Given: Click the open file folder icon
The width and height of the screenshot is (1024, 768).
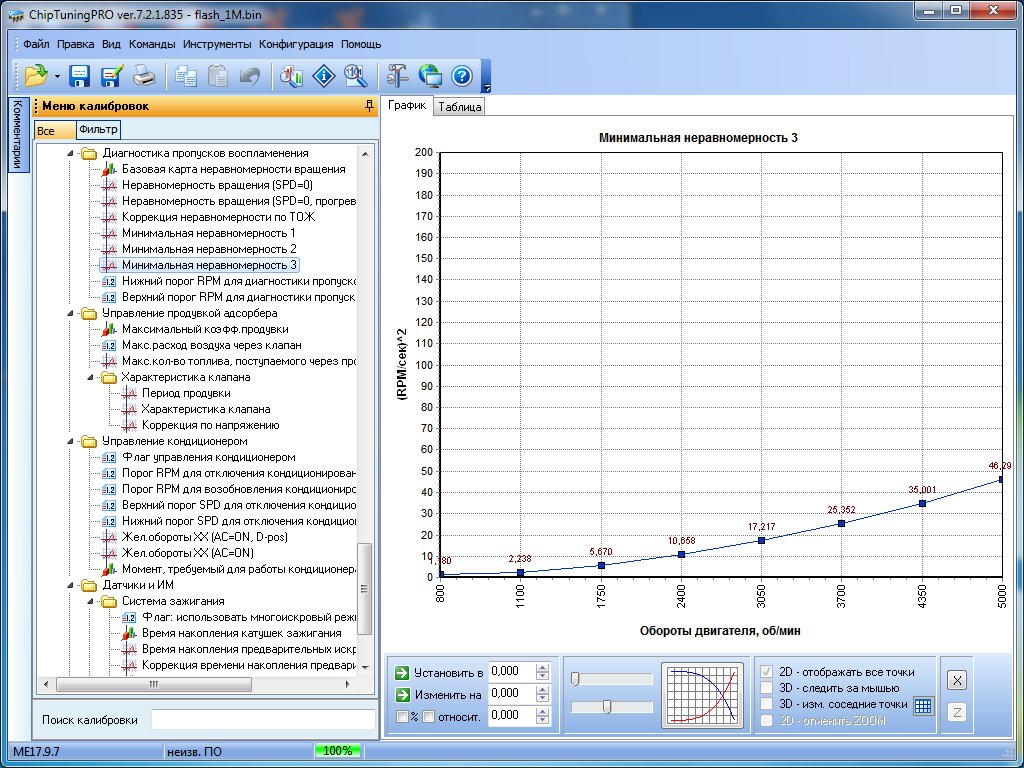Looking at the screenshot, I should [36, 75].
